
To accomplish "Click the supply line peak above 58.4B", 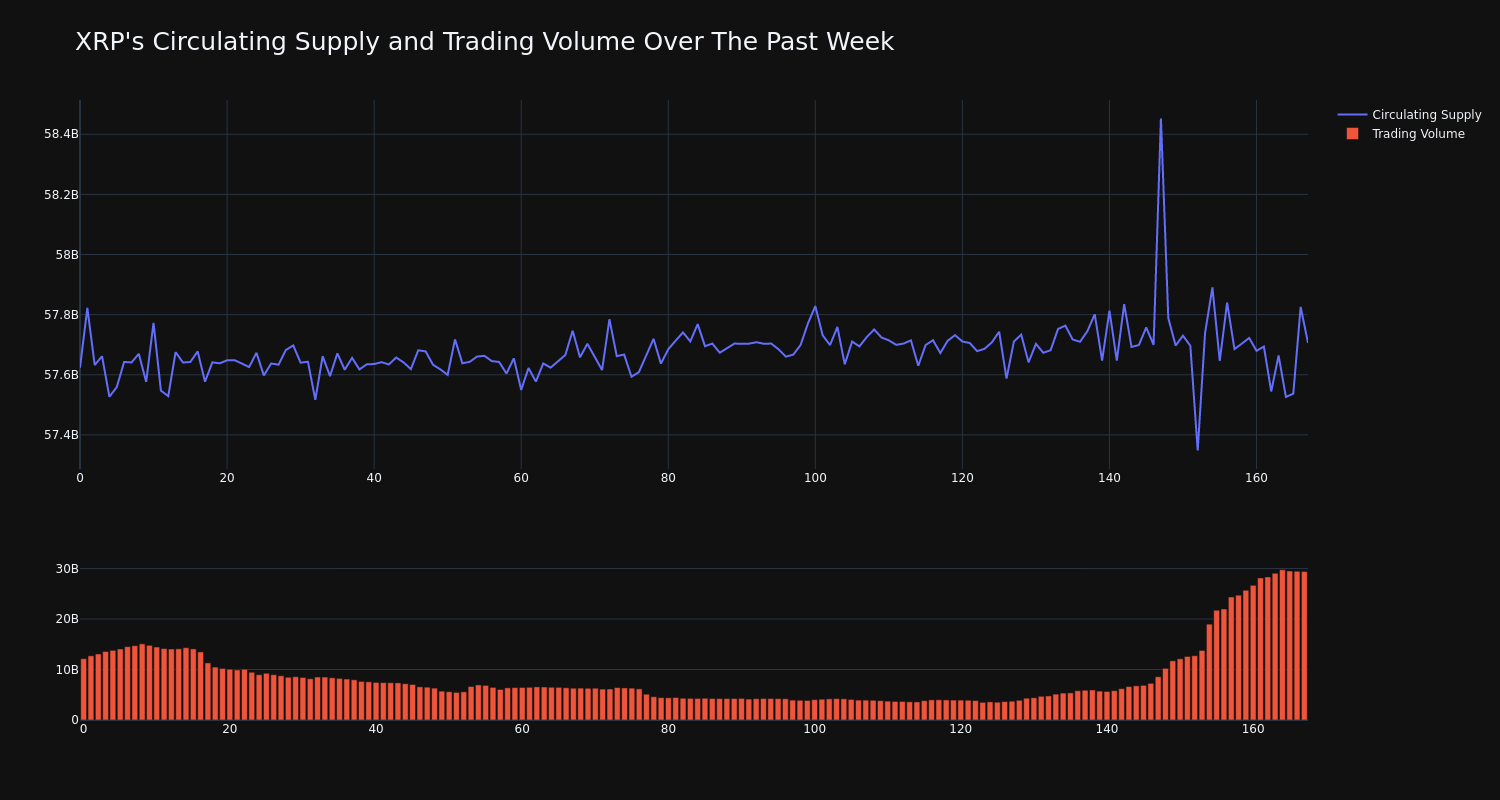I will [x=1161, y=120].
